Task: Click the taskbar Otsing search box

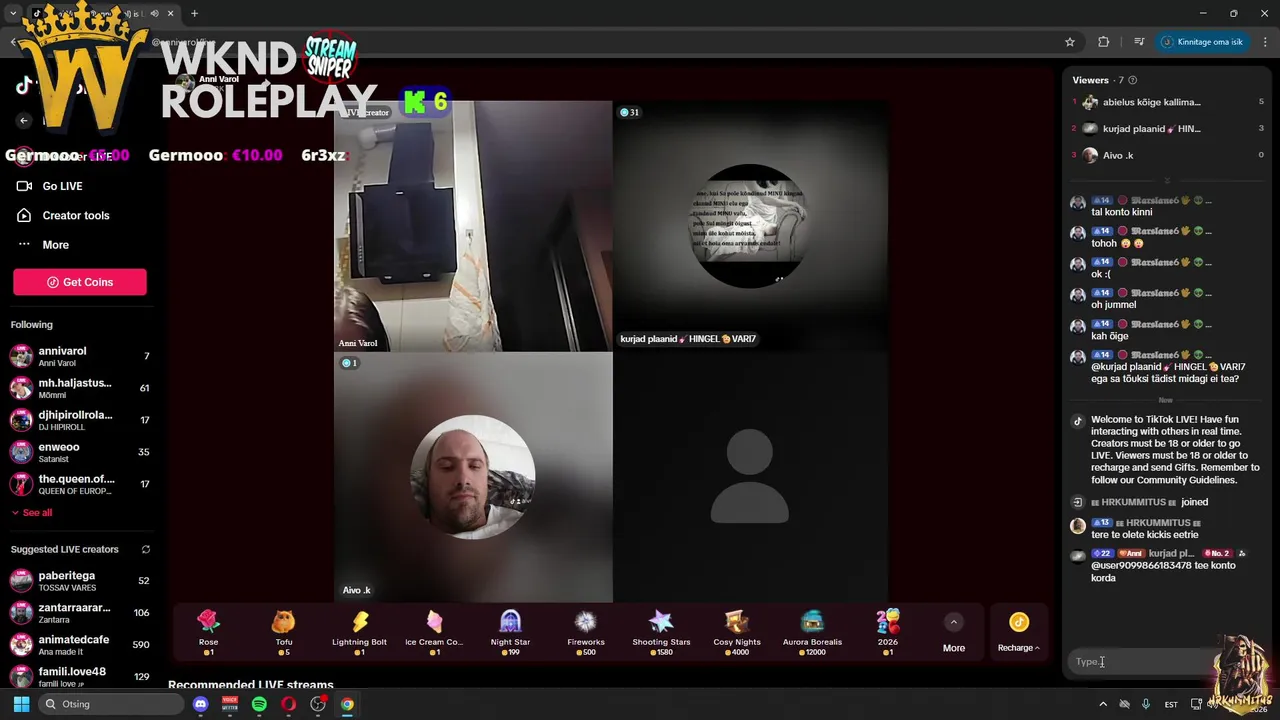Action: (x=110, y=704)
